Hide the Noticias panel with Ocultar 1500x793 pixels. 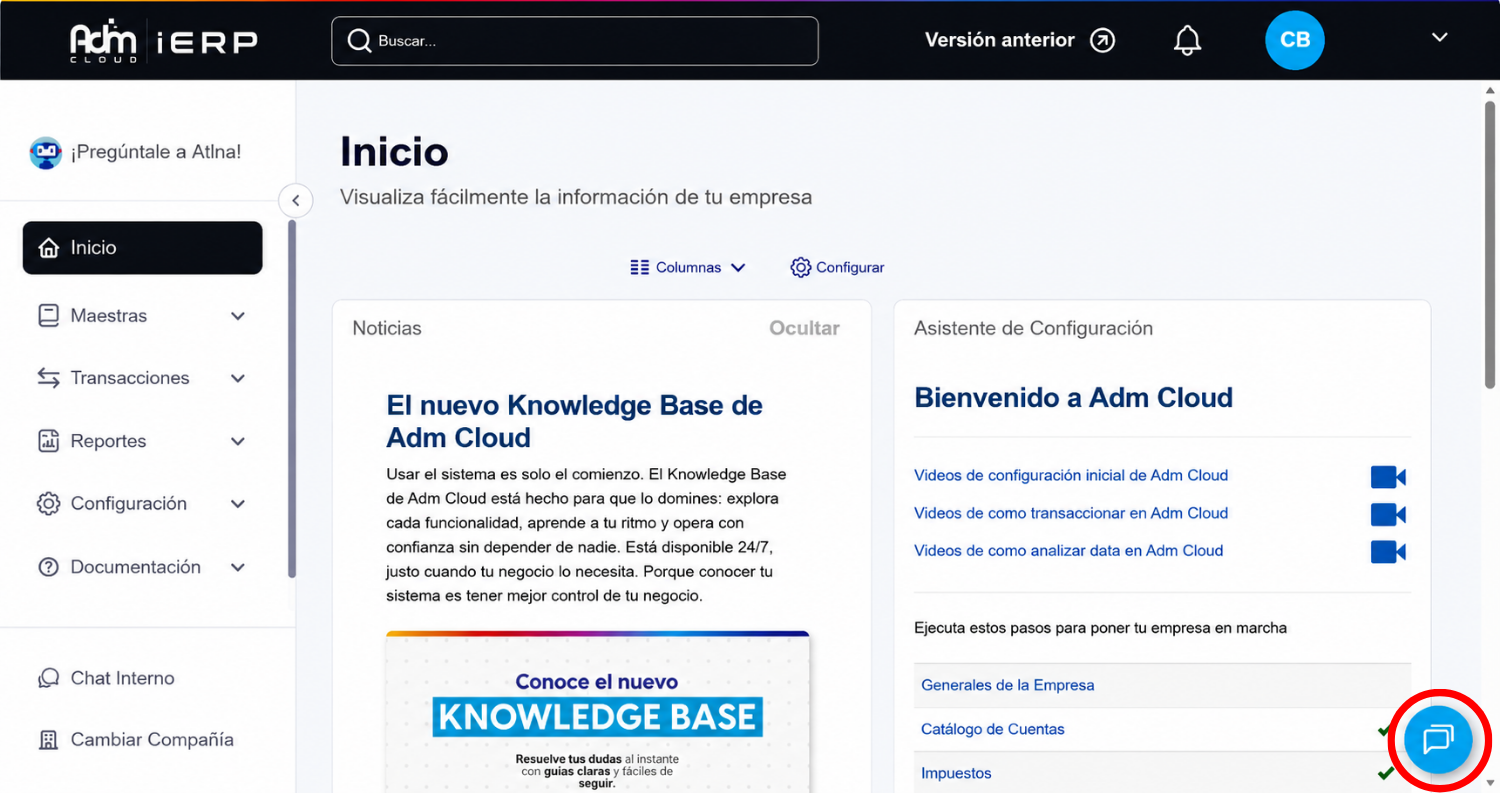(804, 328)
